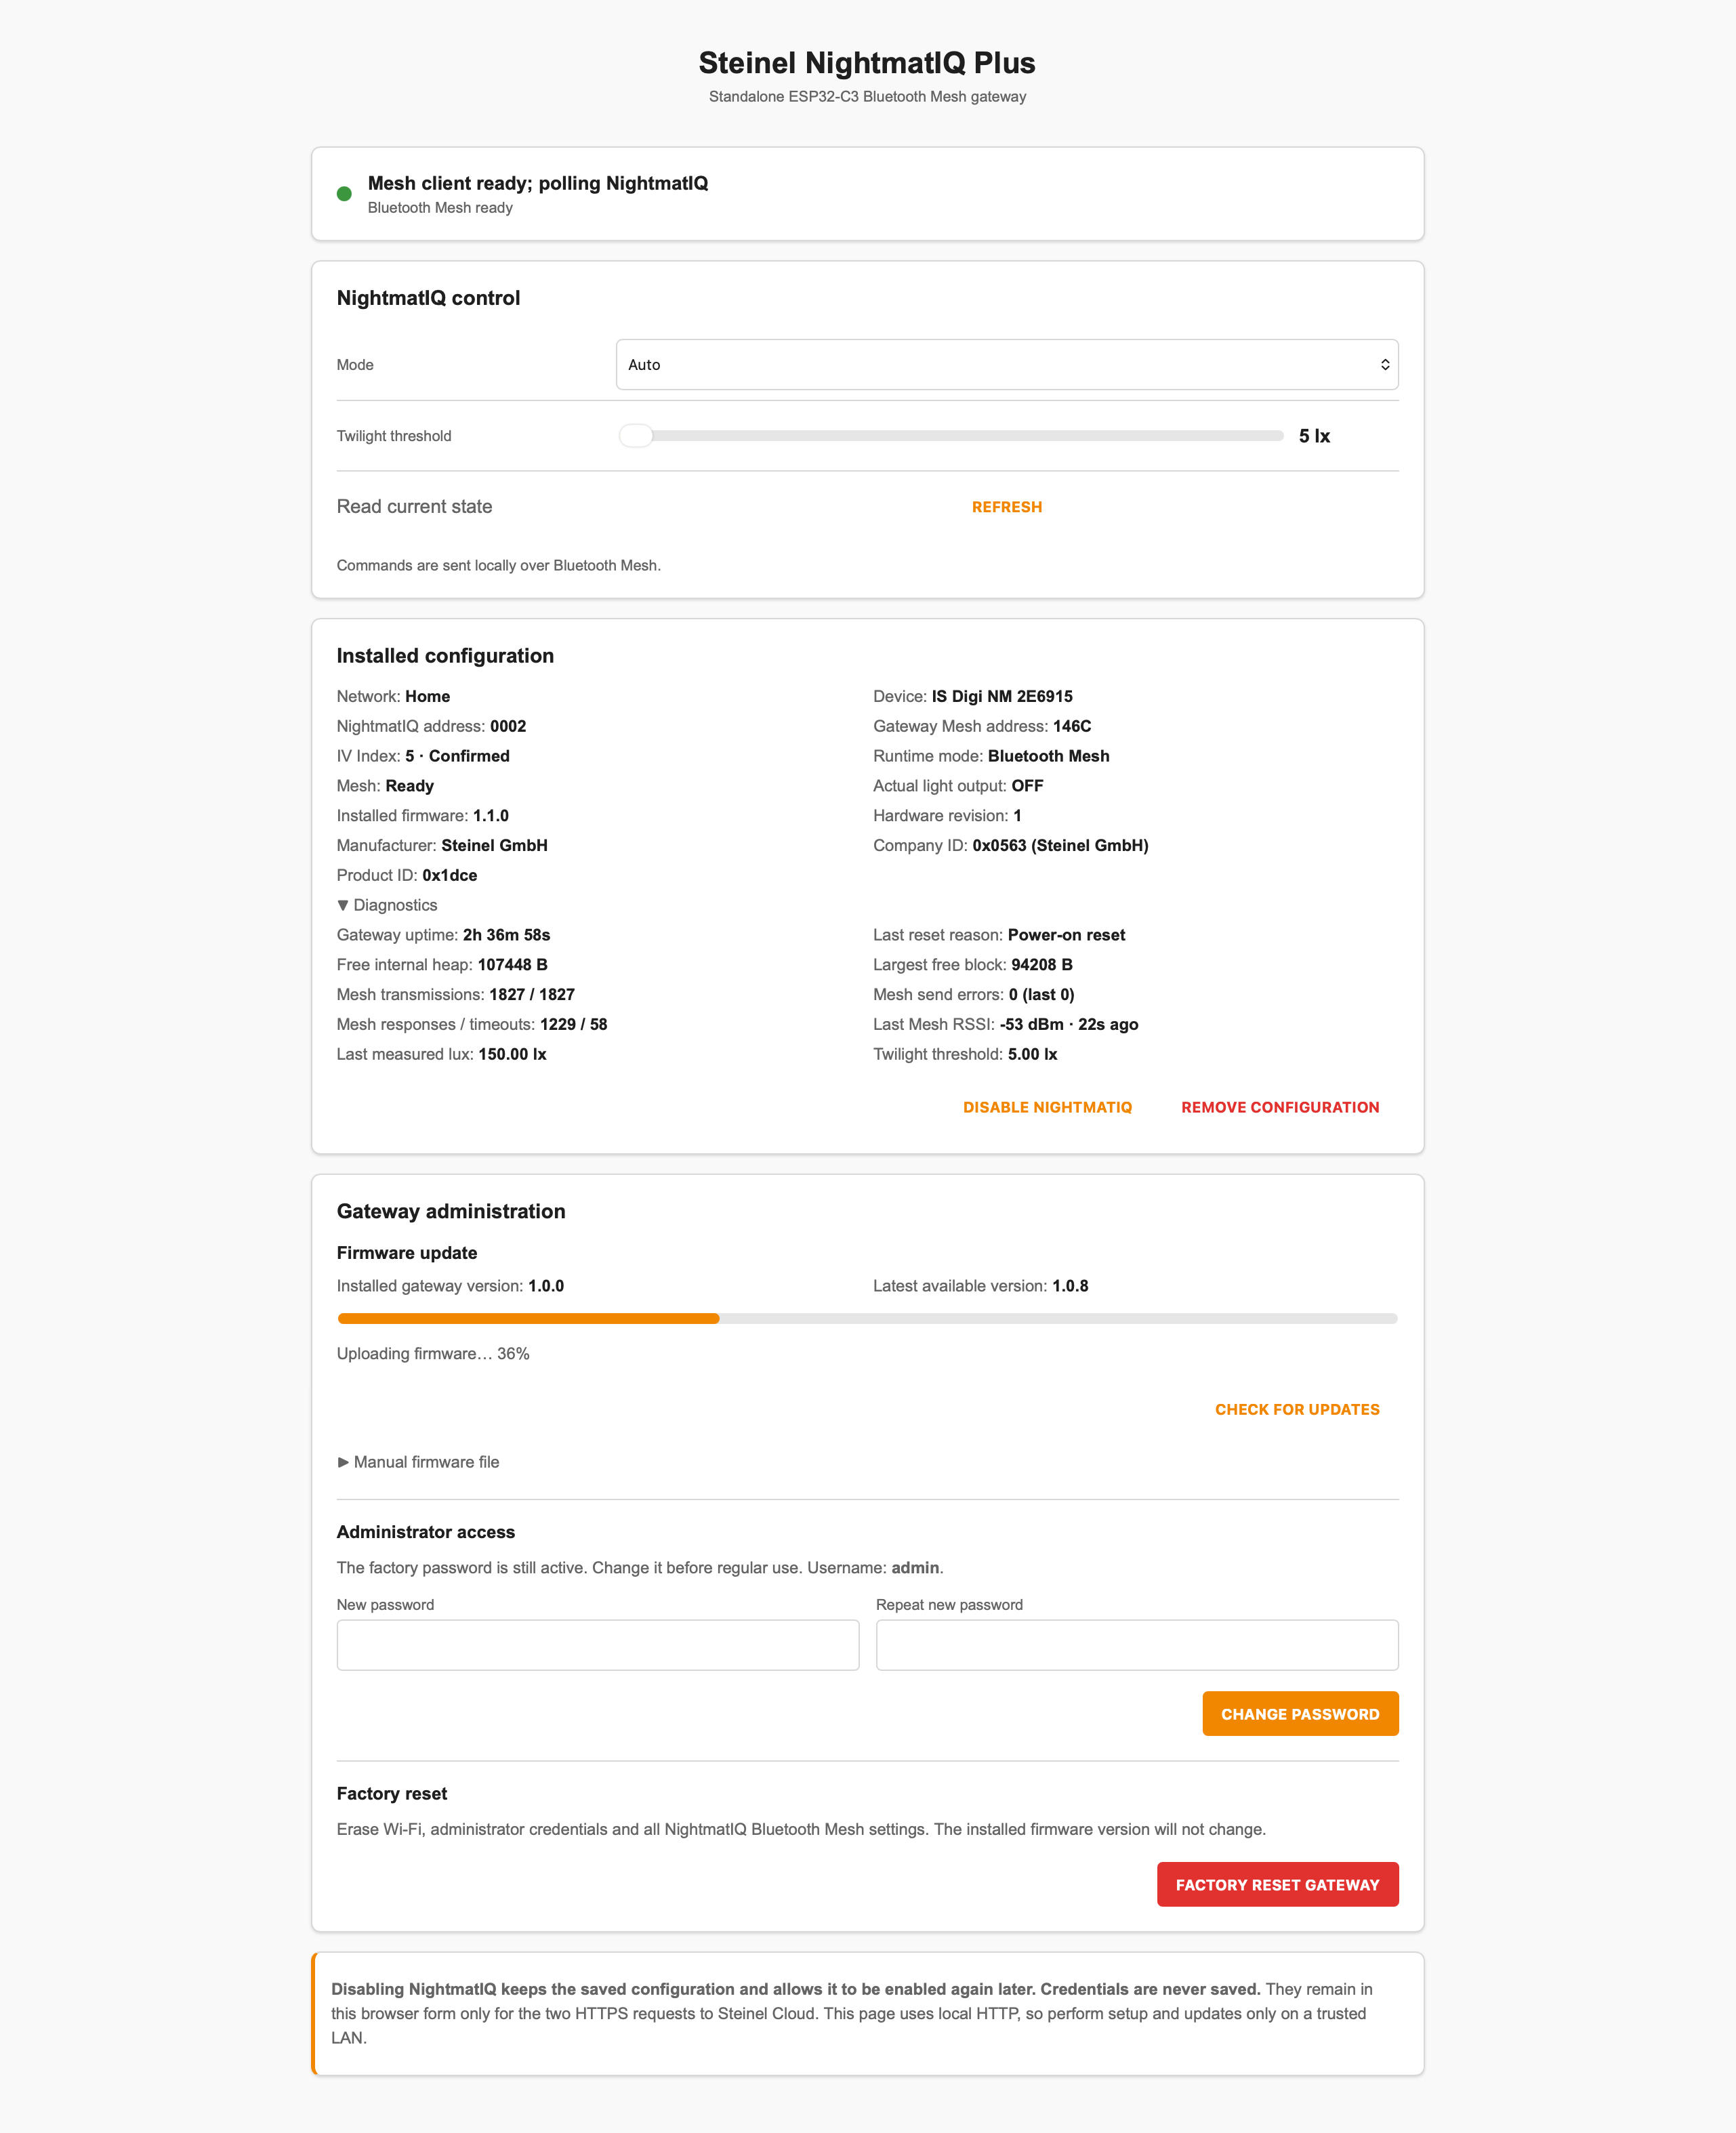Click Product ID '0x1dce'
This screenshot has width=1736, height=2133.
point(449,875)
